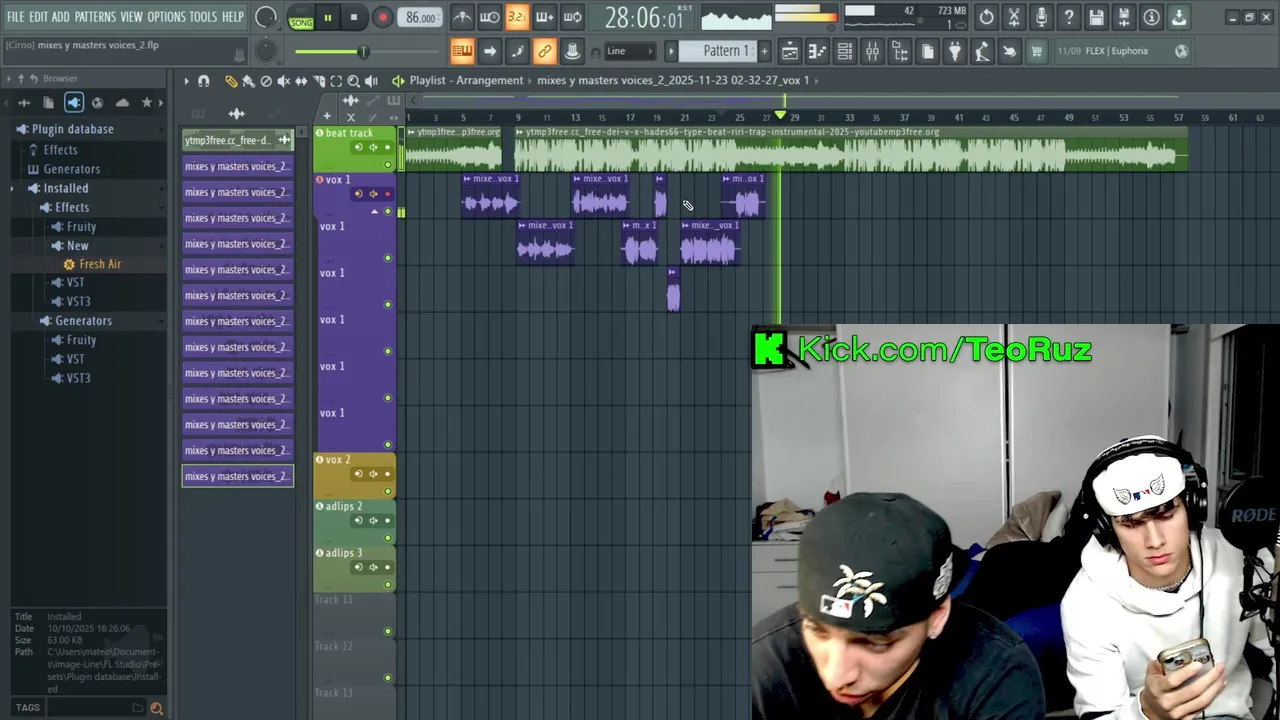Viewport: 1280px width, 720px height.
Task: Open the VIEW menu
Action: click(x=132, y=17)
